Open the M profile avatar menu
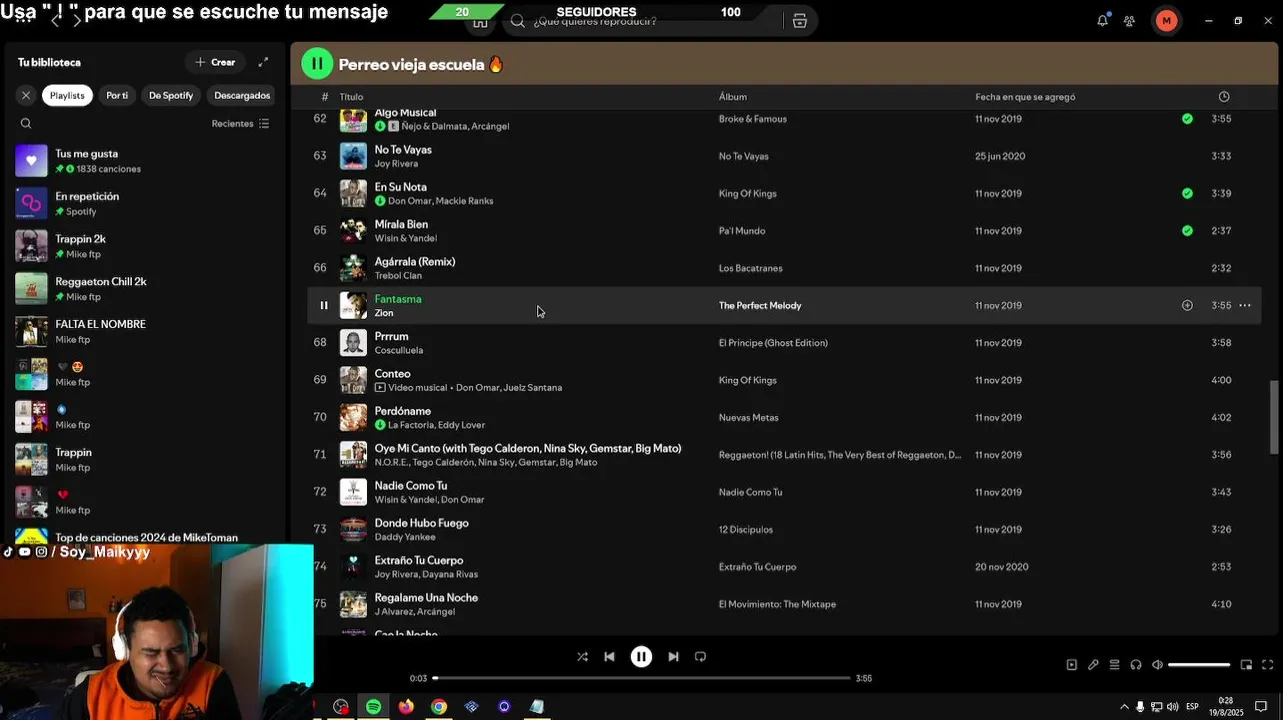Screen dimensions: 1283x720 (x=1166, y=20)
